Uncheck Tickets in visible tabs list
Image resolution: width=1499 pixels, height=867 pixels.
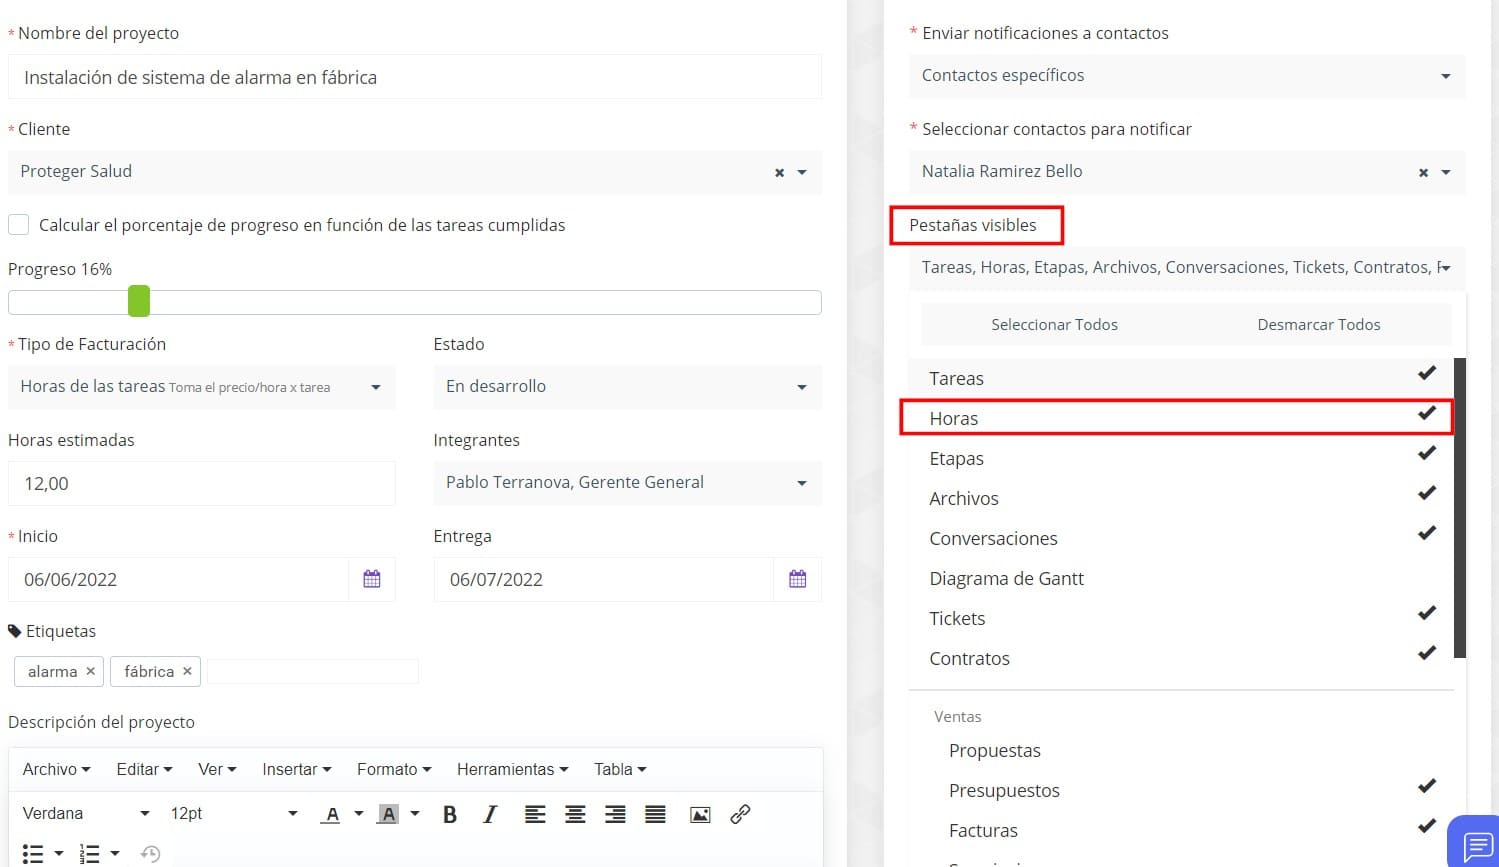[x=1181, y=618]
